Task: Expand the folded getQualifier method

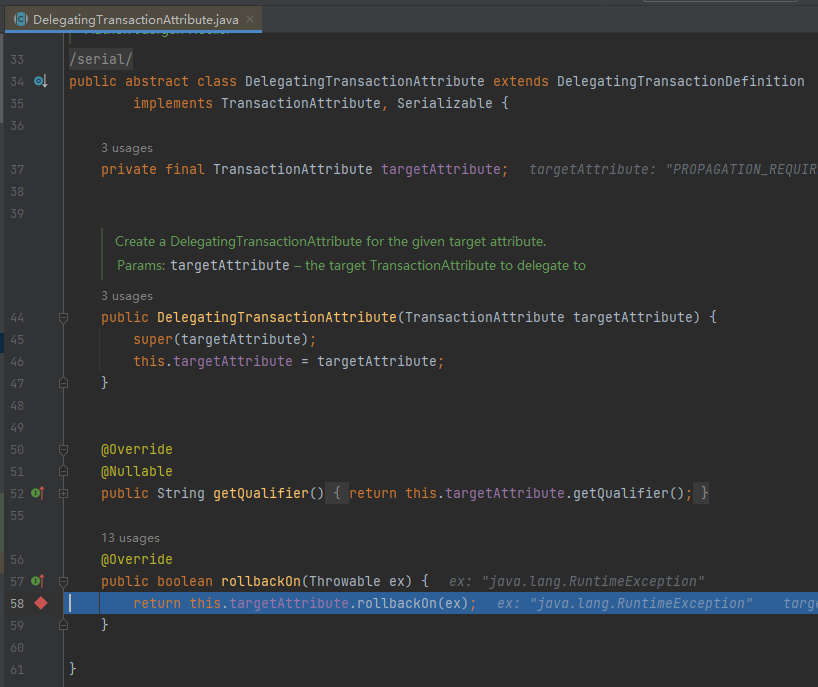Action: coord(63,493)
